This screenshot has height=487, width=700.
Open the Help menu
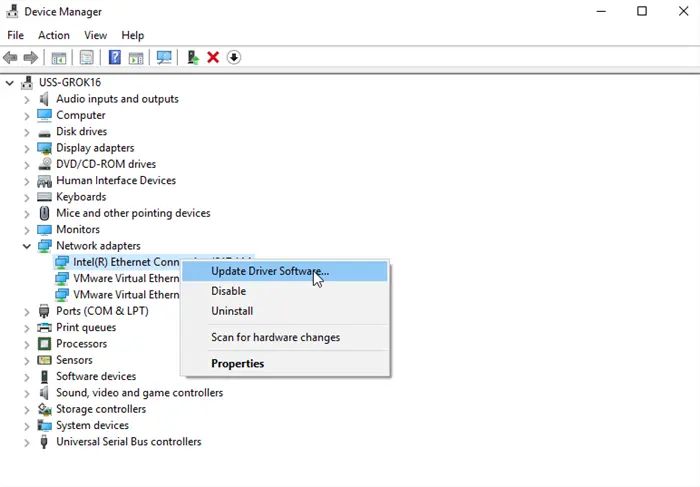pos(133,35)
